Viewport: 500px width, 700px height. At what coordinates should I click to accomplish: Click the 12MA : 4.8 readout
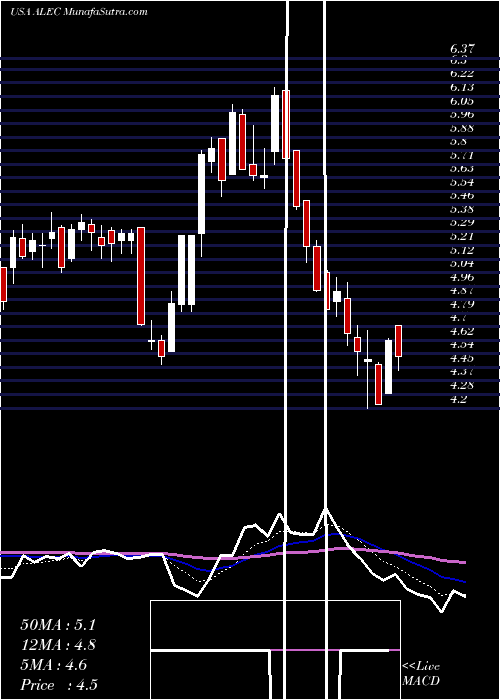[x=58, y=645]
